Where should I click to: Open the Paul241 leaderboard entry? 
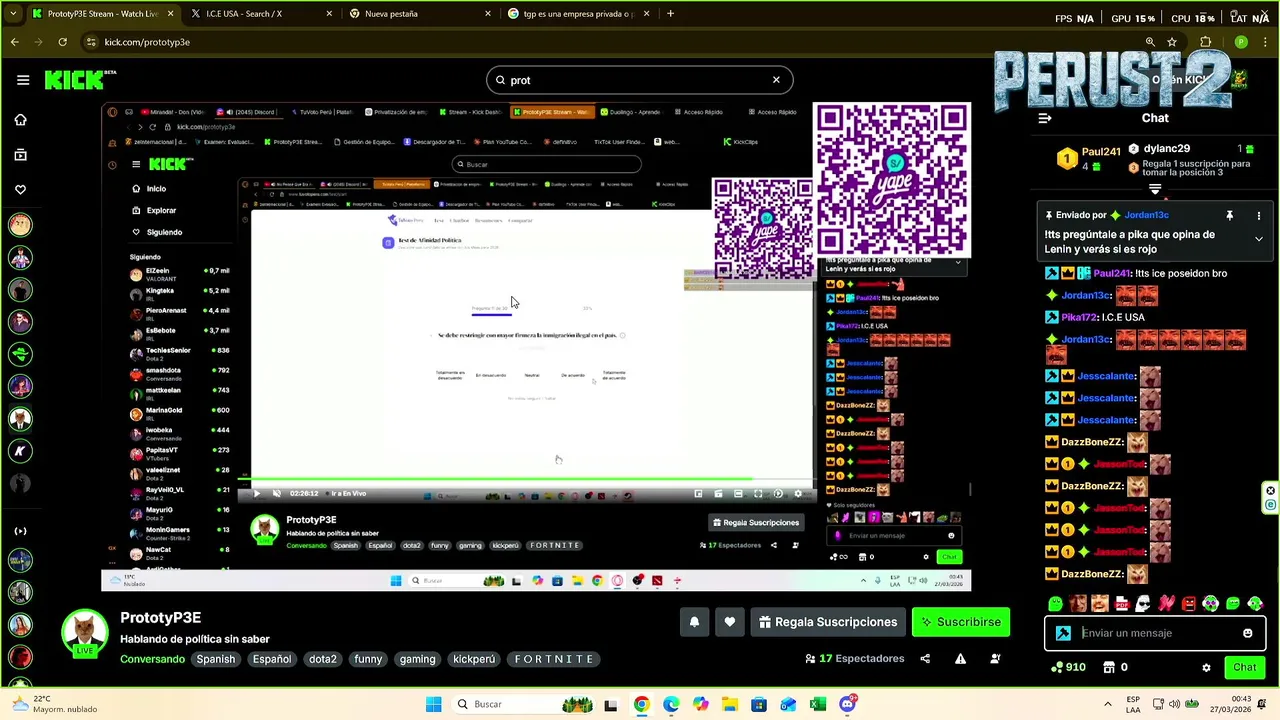(x=1091, y=158)
